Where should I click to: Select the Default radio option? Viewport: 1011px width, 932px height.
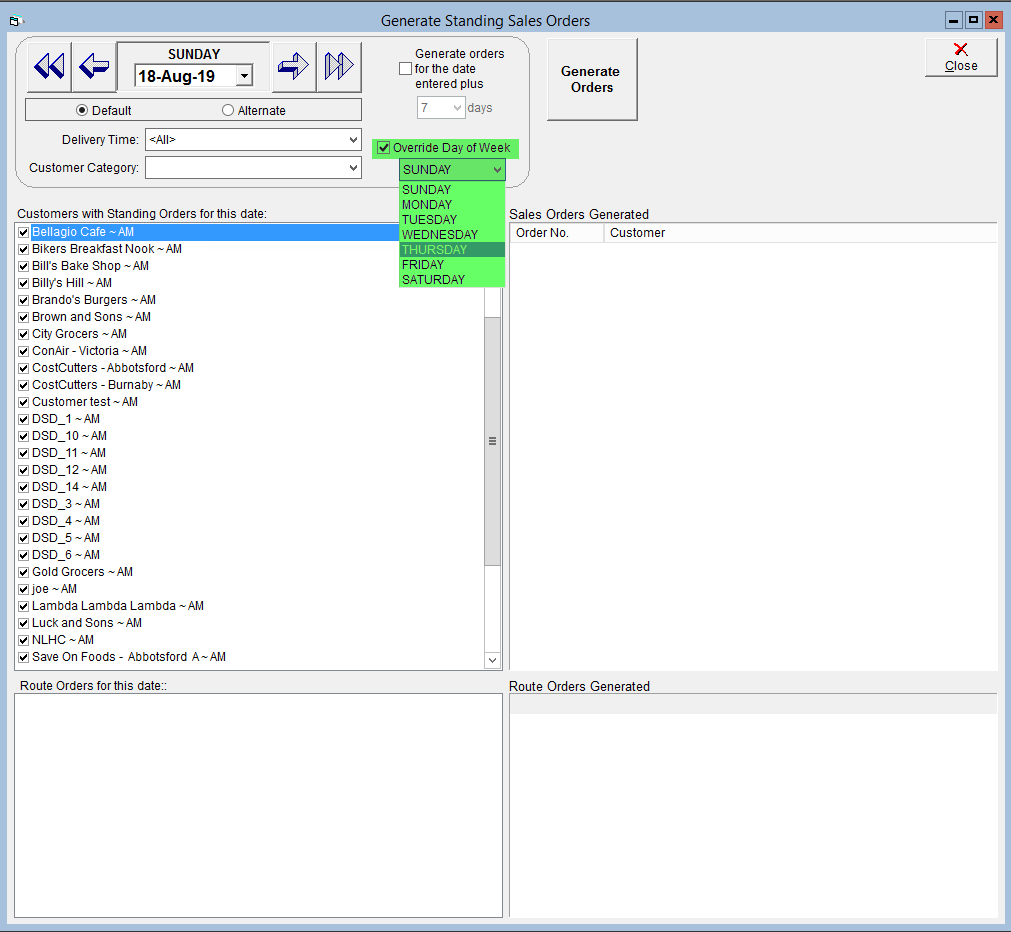pos(104,110)
